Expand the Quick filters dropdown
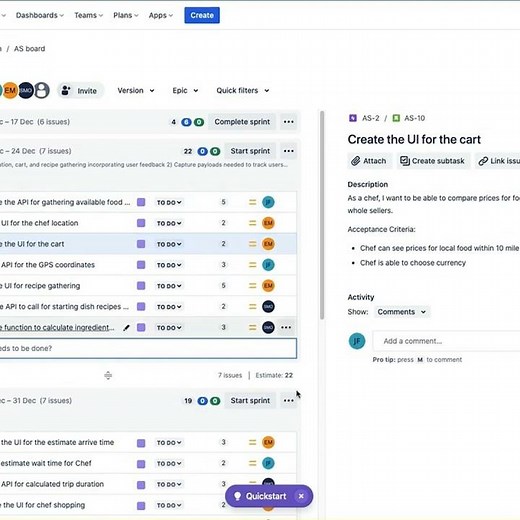Screen dimensions: 520x520 (243, 91)
